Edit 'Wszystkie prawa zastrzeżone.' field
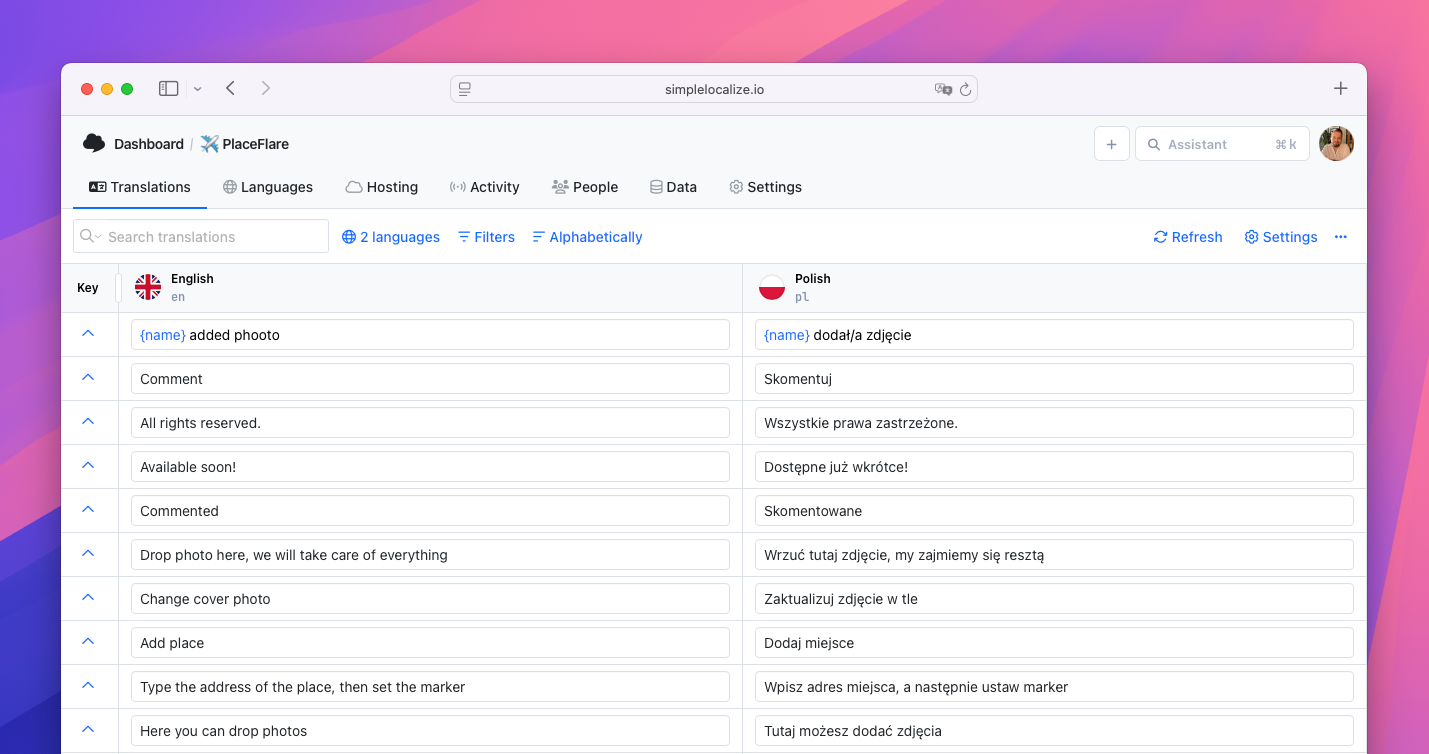Image resolution: width=1429 pixels, height=754 pixels. (1054, 423)
